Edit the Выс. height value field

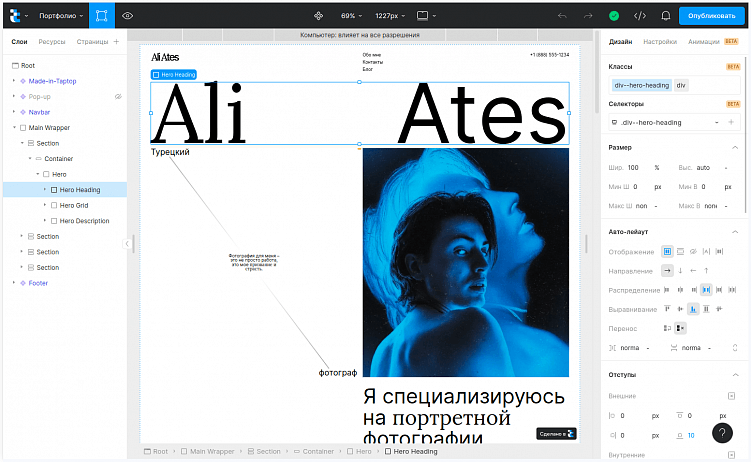click(x=706, y=168)
